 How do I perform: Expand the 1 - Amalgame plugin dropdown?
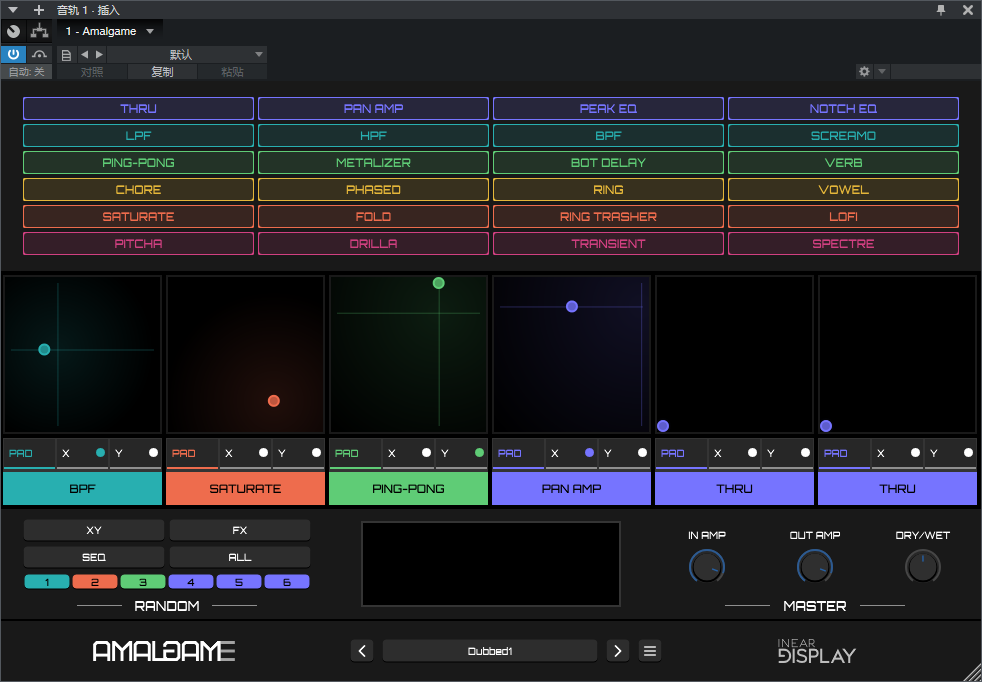pos(150,31)
